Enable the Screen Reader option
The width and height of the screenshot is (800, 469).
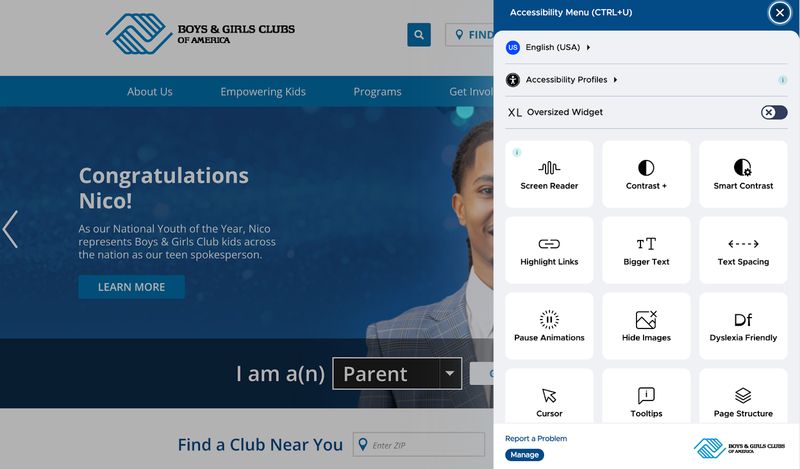point(549,174)
